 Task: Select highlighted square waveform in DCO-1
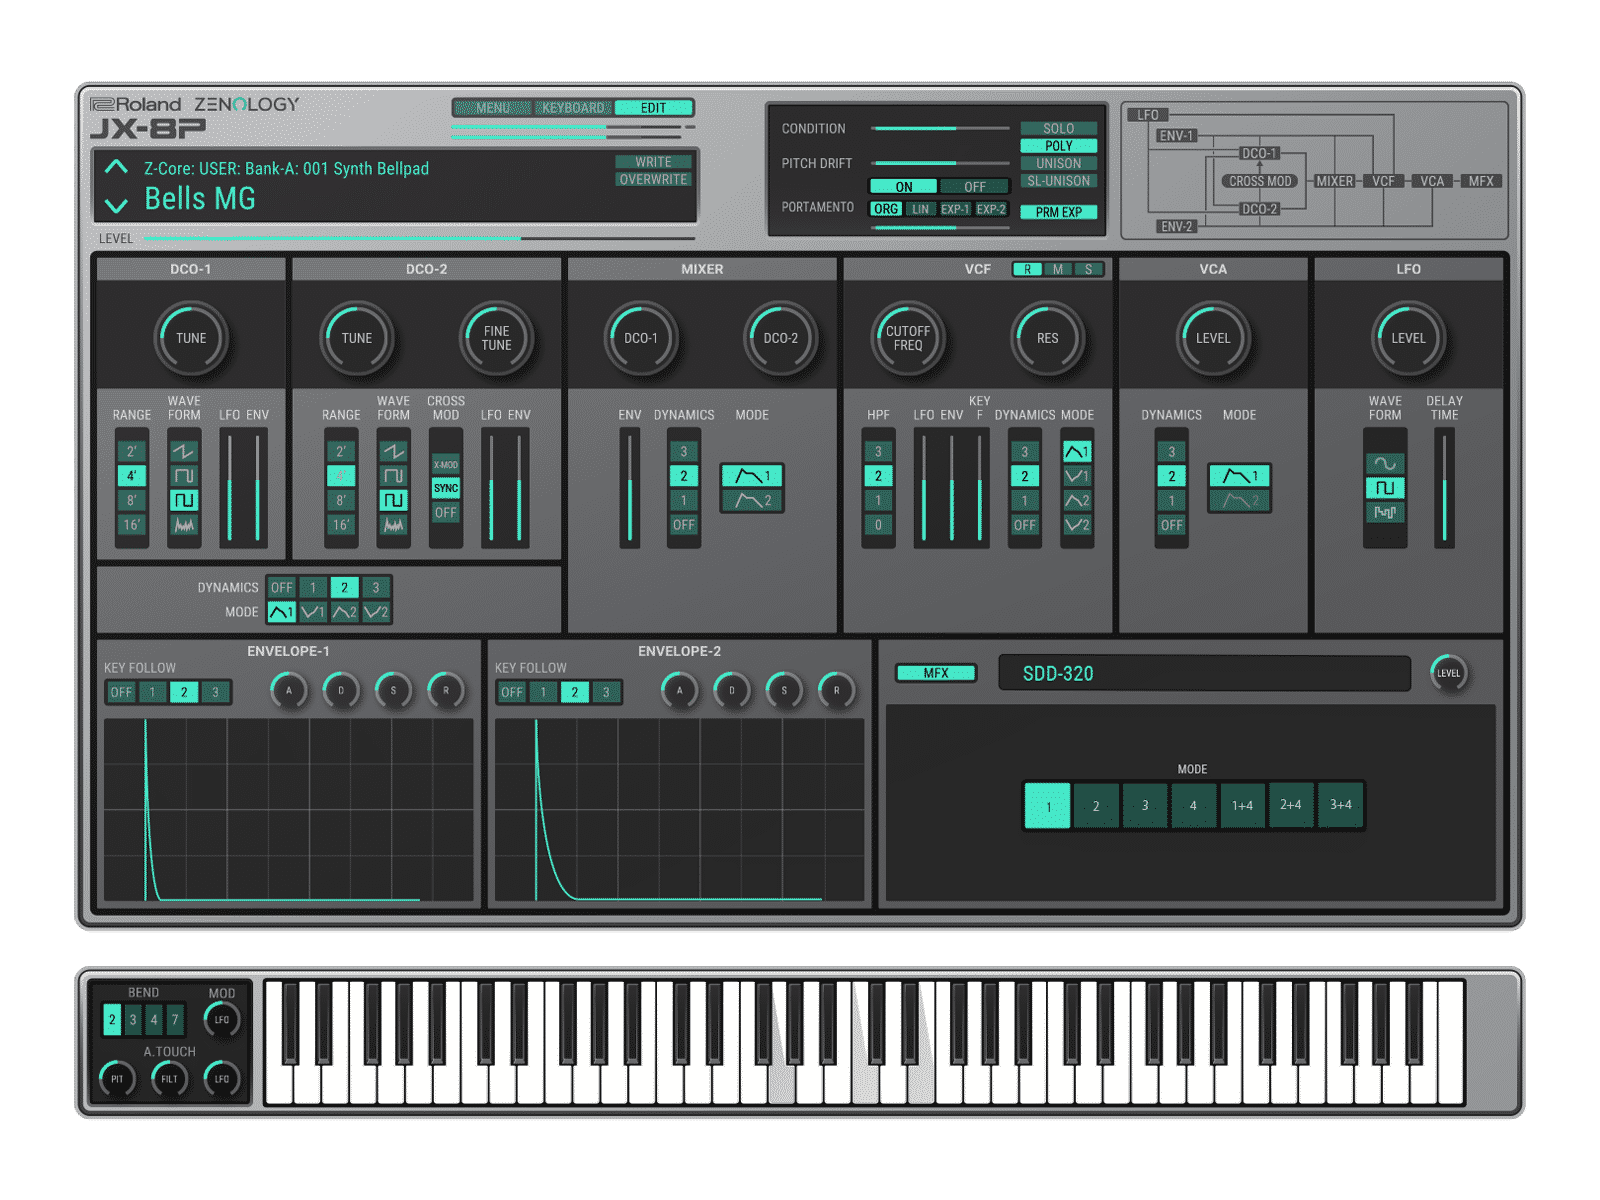(x=184, y=500)
